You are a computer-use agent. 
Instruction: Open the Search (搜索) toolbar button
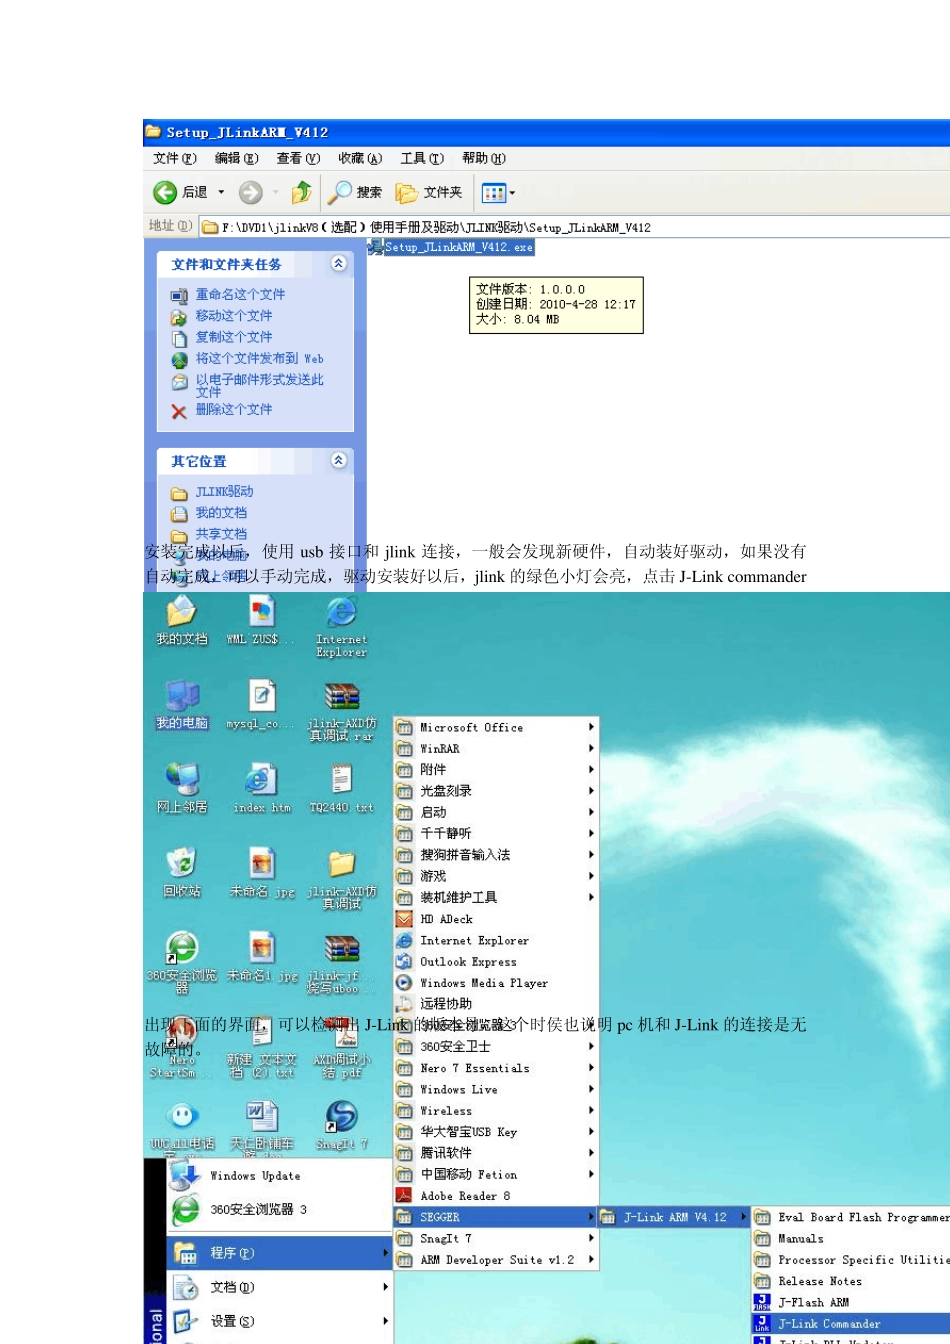(x=356, y=192)
